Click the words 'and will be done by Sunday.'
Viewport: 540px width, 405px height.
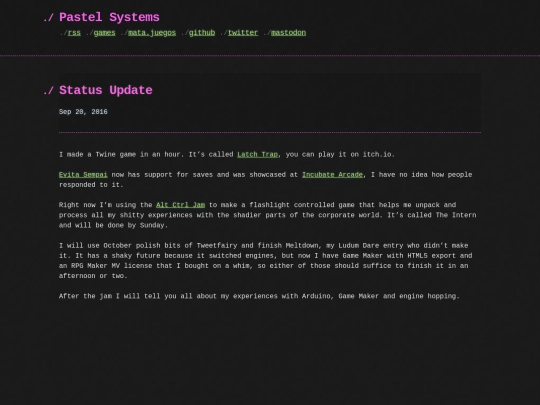click(113, 226)
